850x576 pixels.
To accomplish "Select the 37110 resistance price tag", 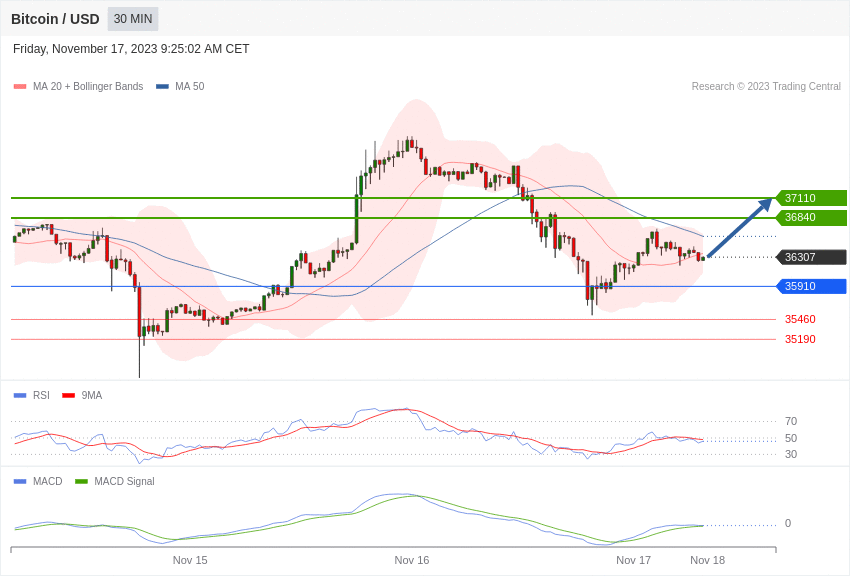I will [811, 198].
